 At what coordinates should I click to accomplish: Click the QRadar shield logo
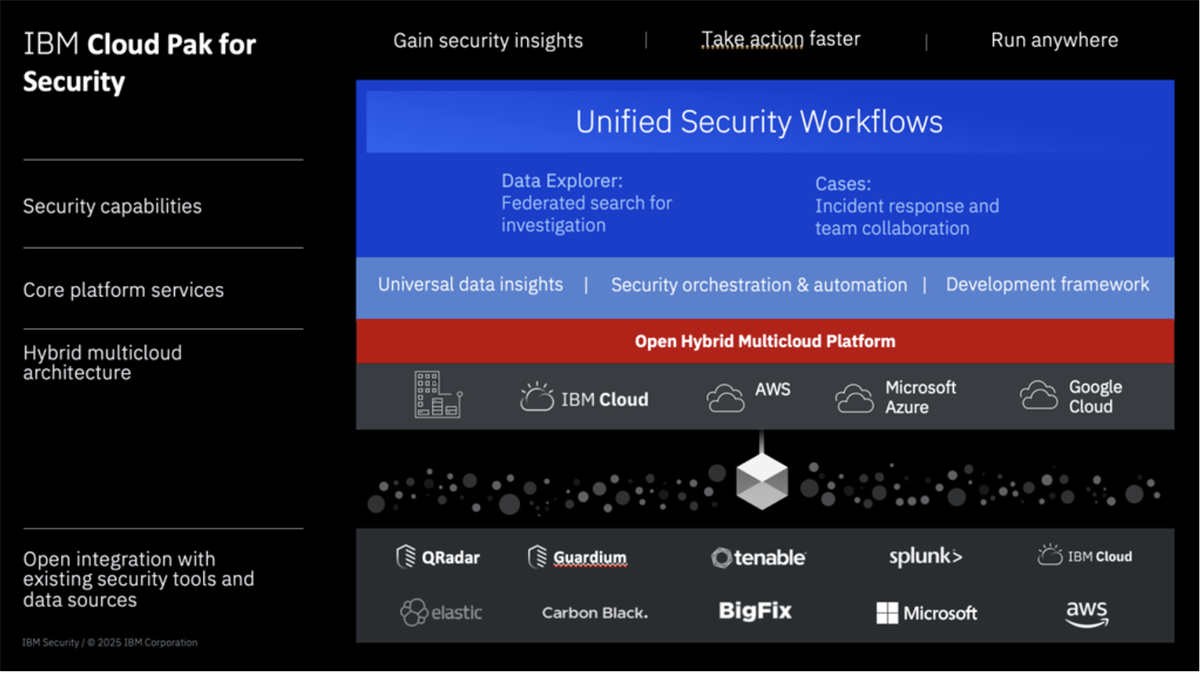click(x=406, y=557)
